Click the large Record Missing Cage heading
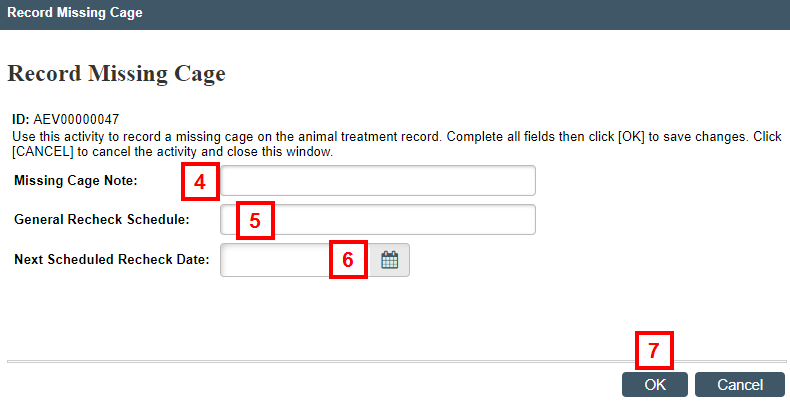 click(x=116, y=74)
